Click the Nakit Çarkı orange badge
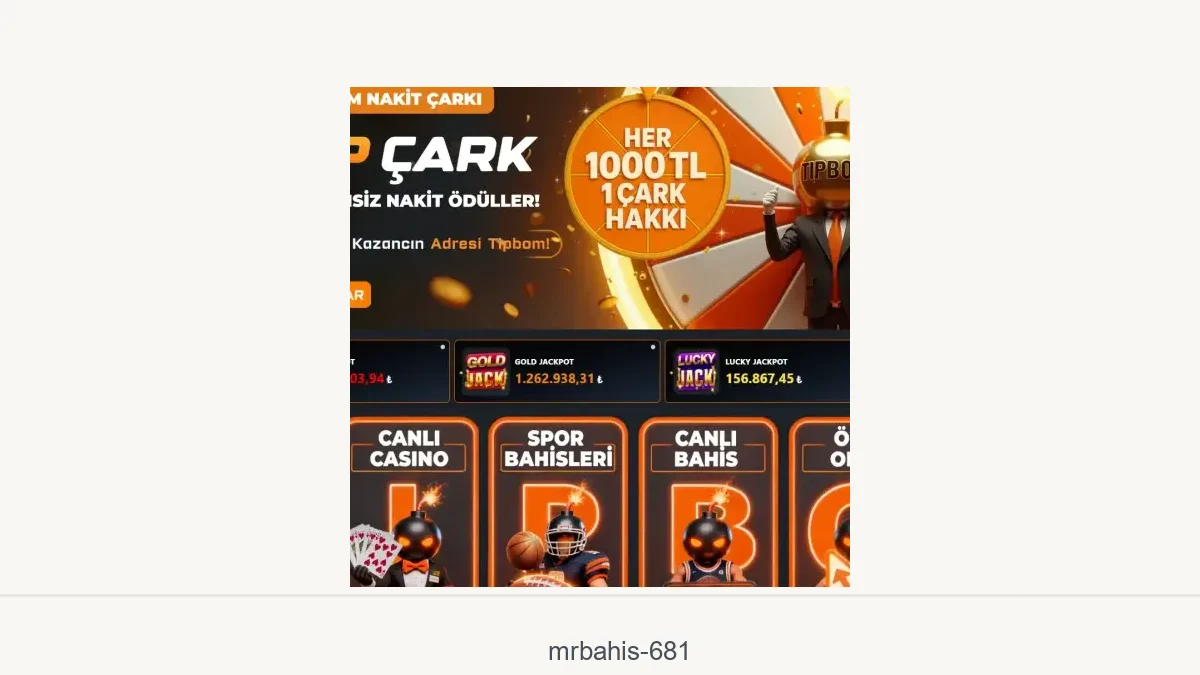 [x=422, y=99]
